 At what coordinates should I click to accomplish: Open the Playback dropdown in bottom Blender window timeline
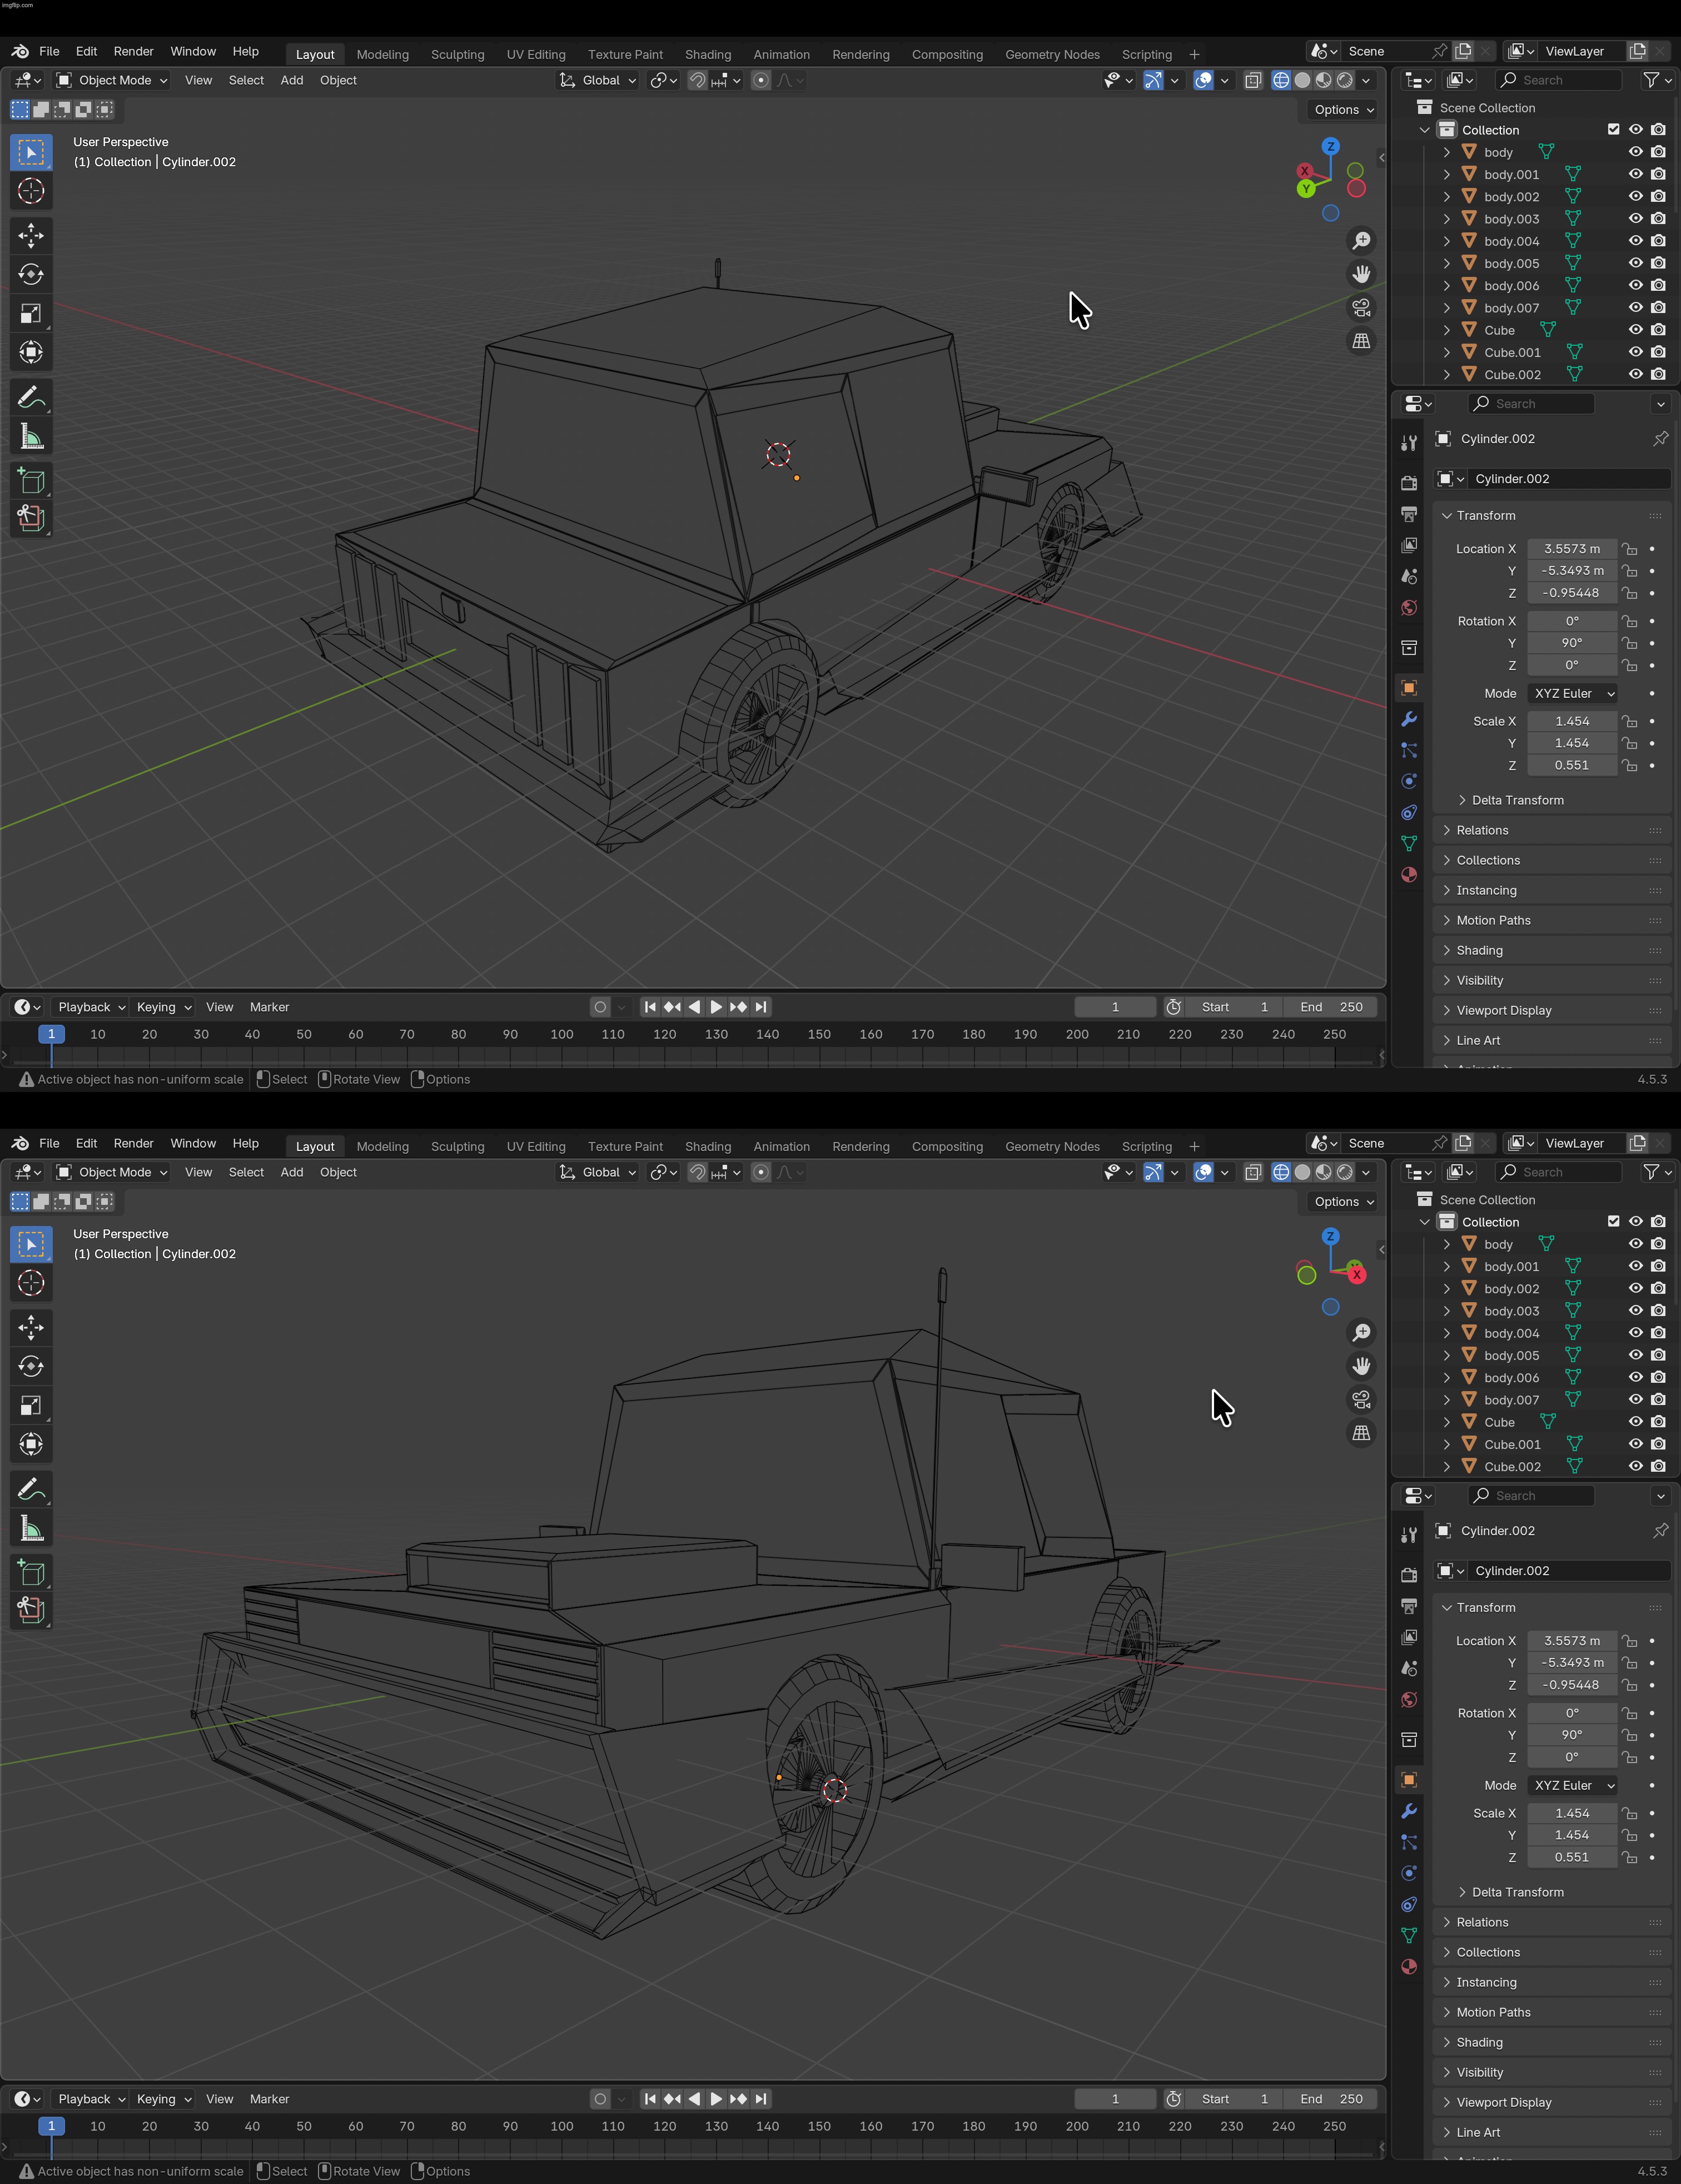tap(90, 2099)
